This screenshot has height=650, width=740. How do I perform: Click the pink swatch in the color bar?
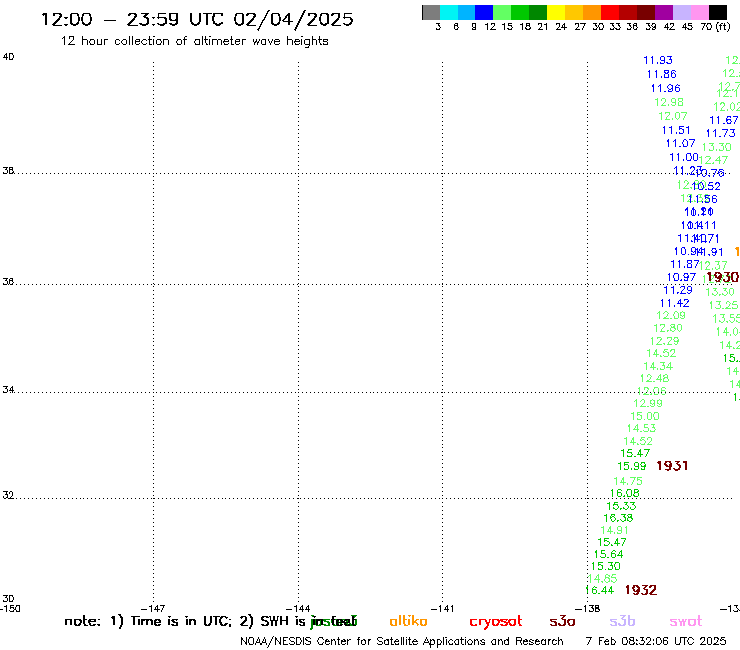click(x=700, y=12)
